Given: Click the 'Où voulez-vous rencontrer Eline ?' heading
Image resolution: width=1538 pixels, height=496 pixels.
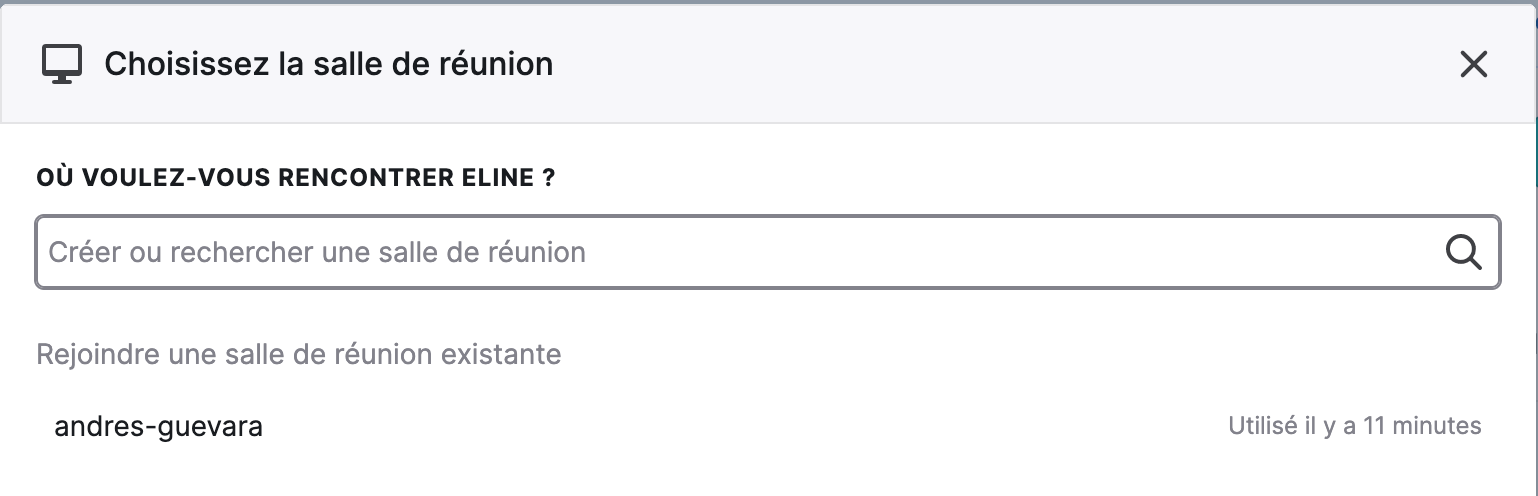Looking at the screenshot, I should tap(296, 179).
